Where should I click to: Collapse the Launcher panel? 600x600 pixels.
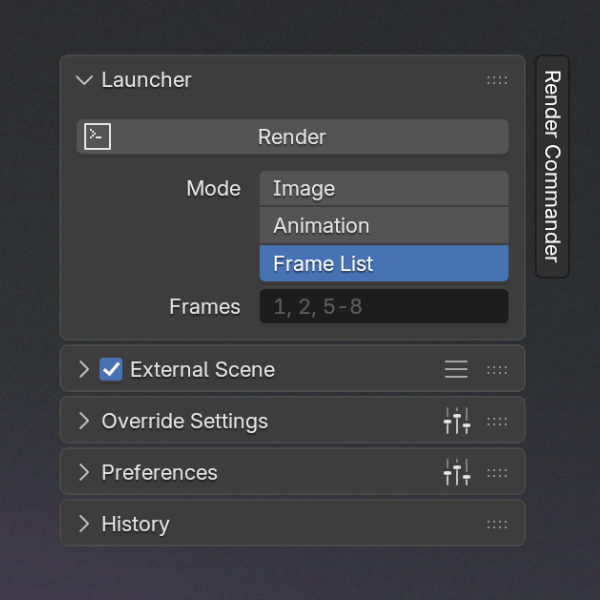click(84, 80)
